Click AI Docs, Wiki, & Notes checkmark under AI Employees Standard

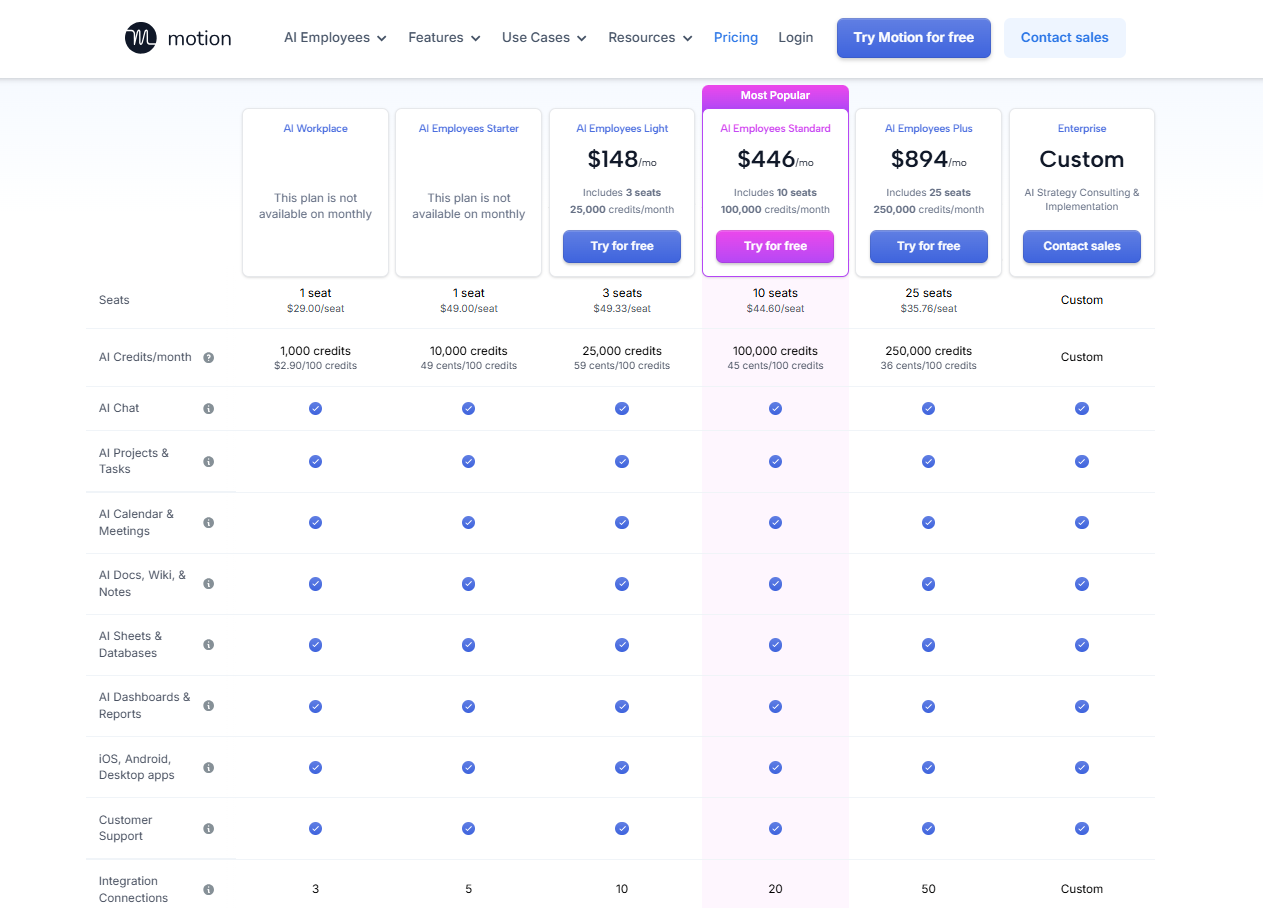tap(775, 583)
